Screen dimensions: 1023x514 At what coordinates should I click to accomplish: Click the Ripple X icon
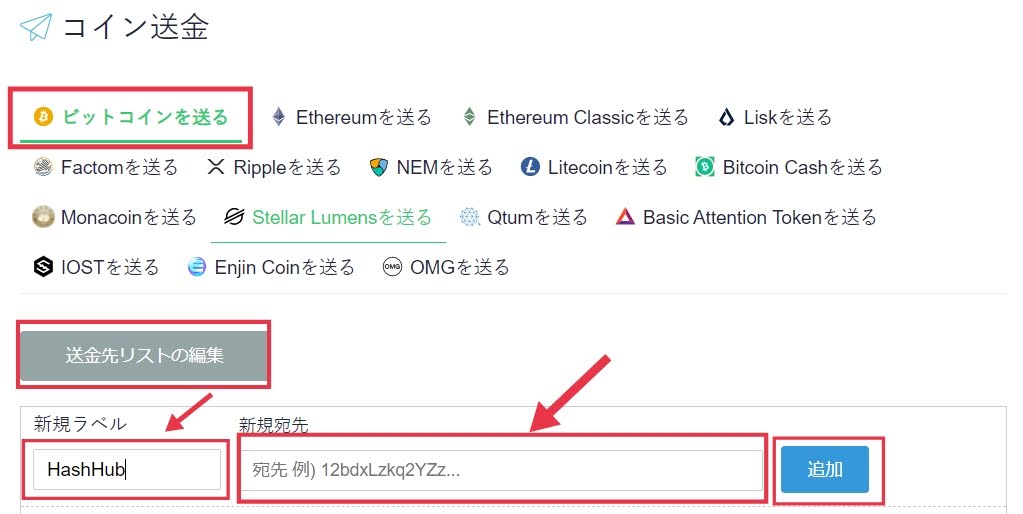215,167
